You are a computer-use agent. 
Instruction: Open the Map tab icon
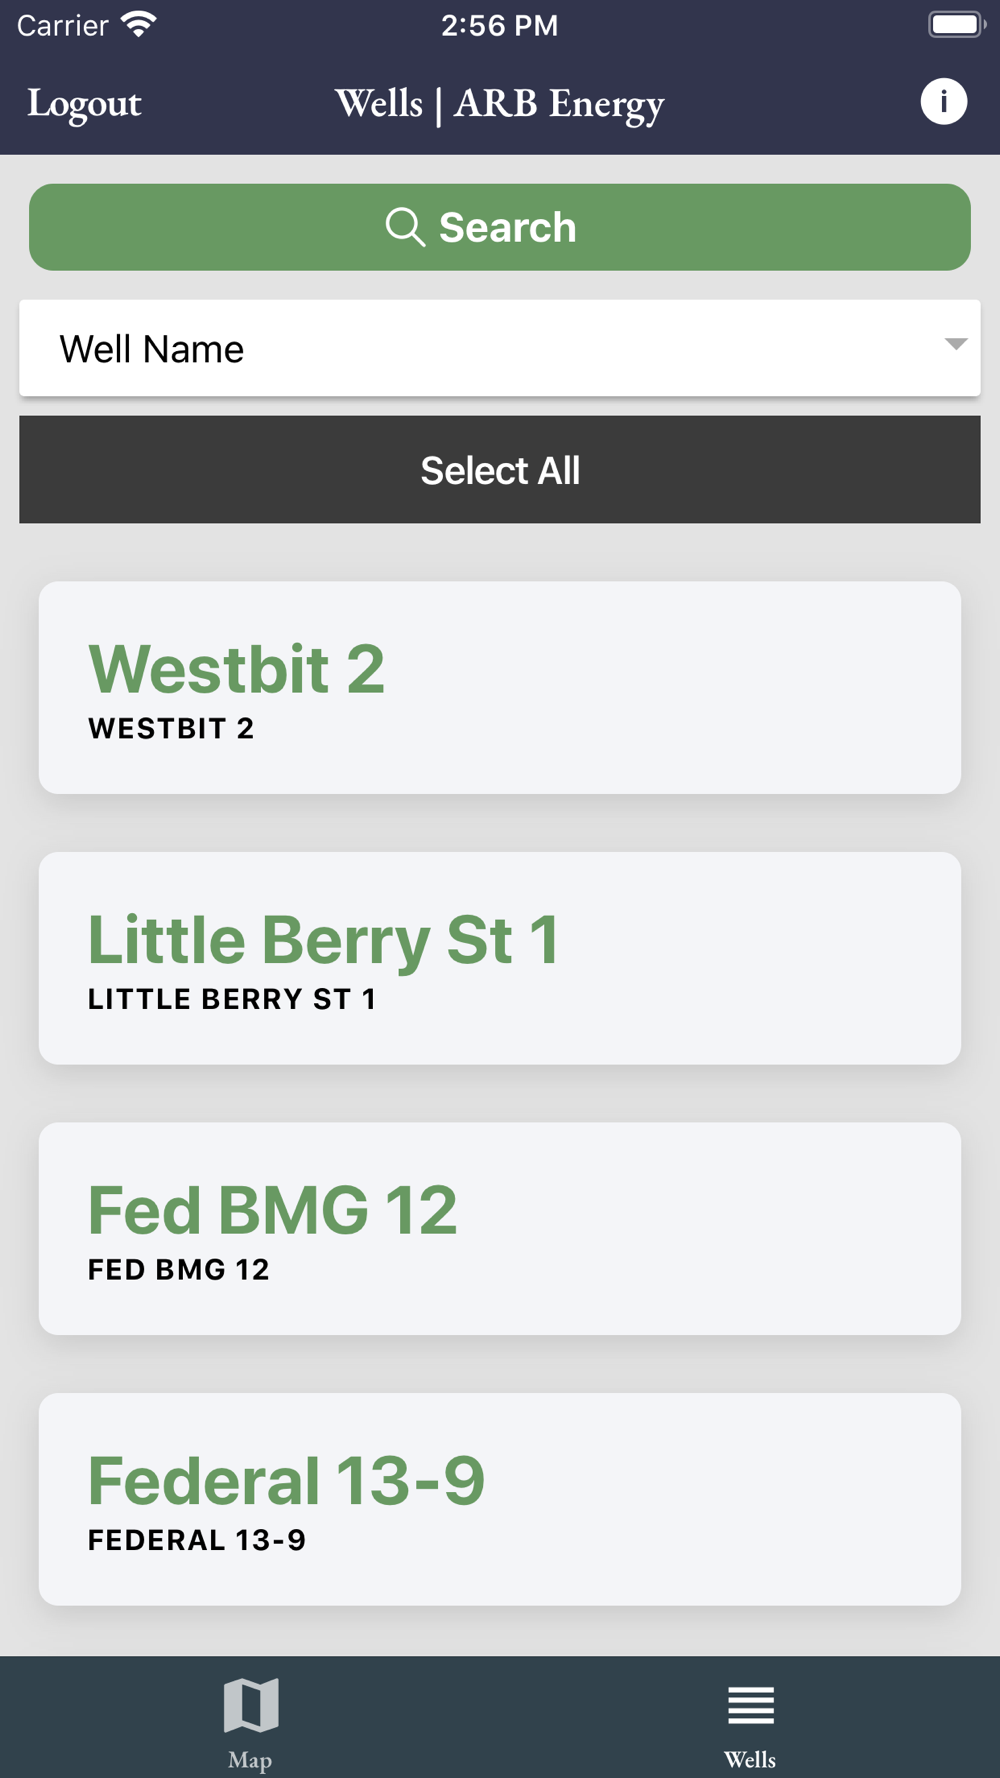[x=250, y=1705]
